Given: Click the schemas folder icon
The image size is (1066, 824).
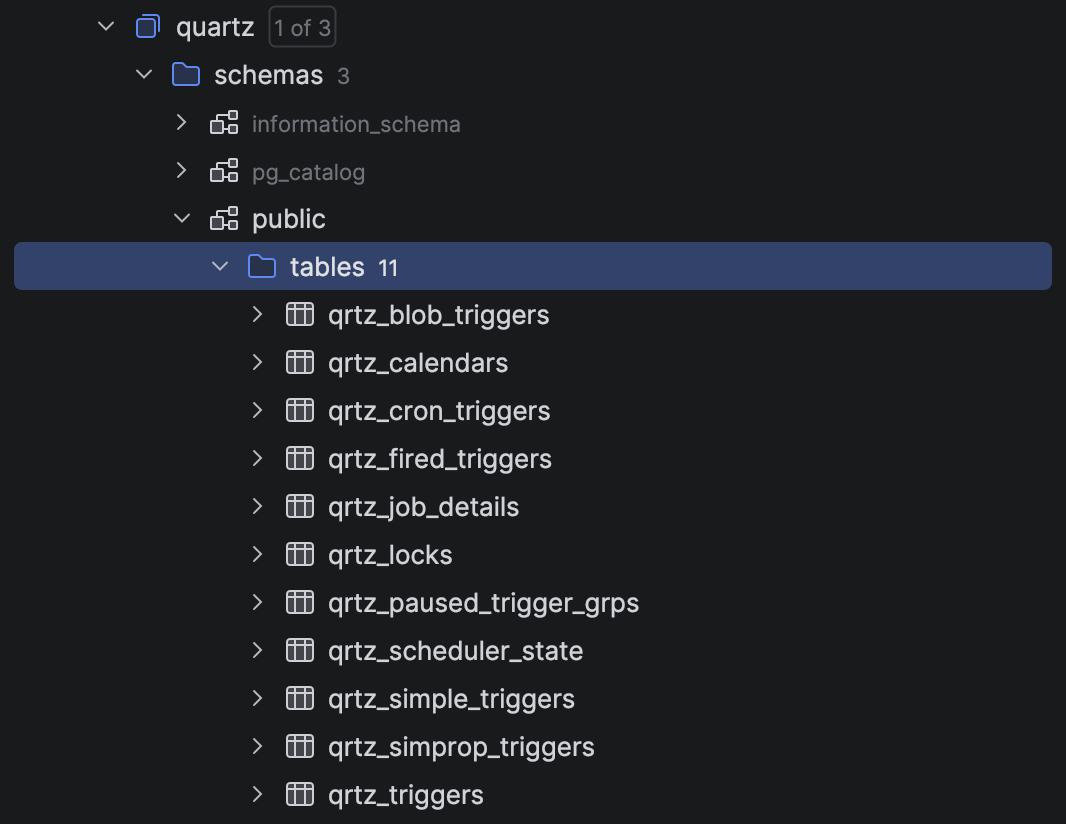Looking at the screenshot, I should tap(186, 75).
